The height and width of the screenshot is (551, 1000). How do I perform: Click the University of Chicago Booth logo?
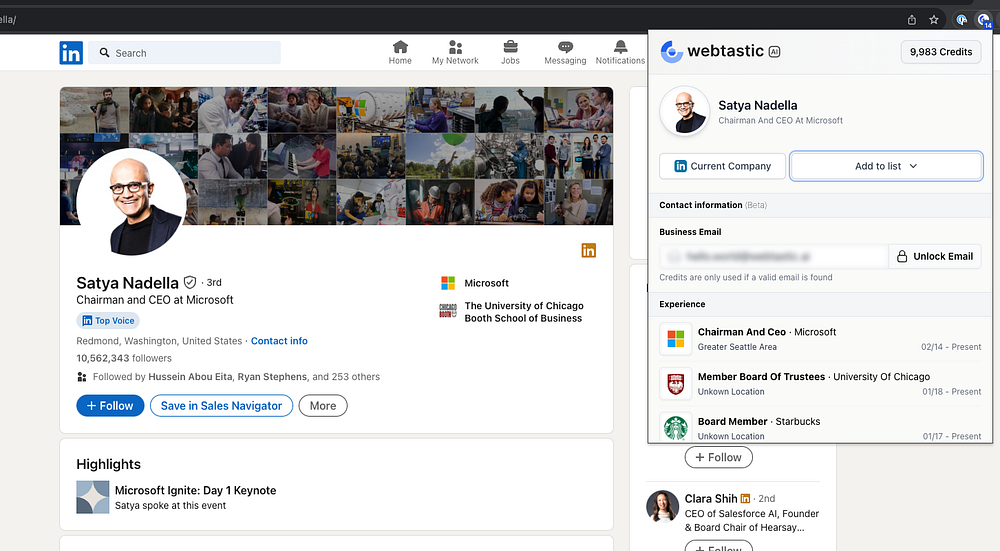pyautogui.click(x=448, y=311)
